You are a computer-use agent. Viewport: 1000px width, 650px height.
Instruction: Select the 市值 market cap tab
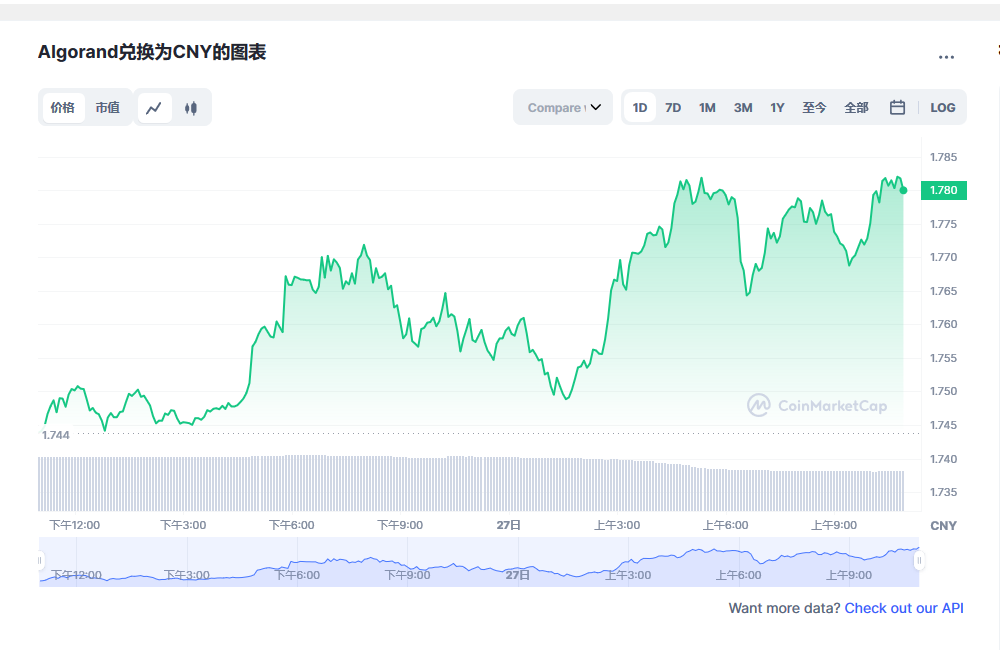[x=108, y=107]
